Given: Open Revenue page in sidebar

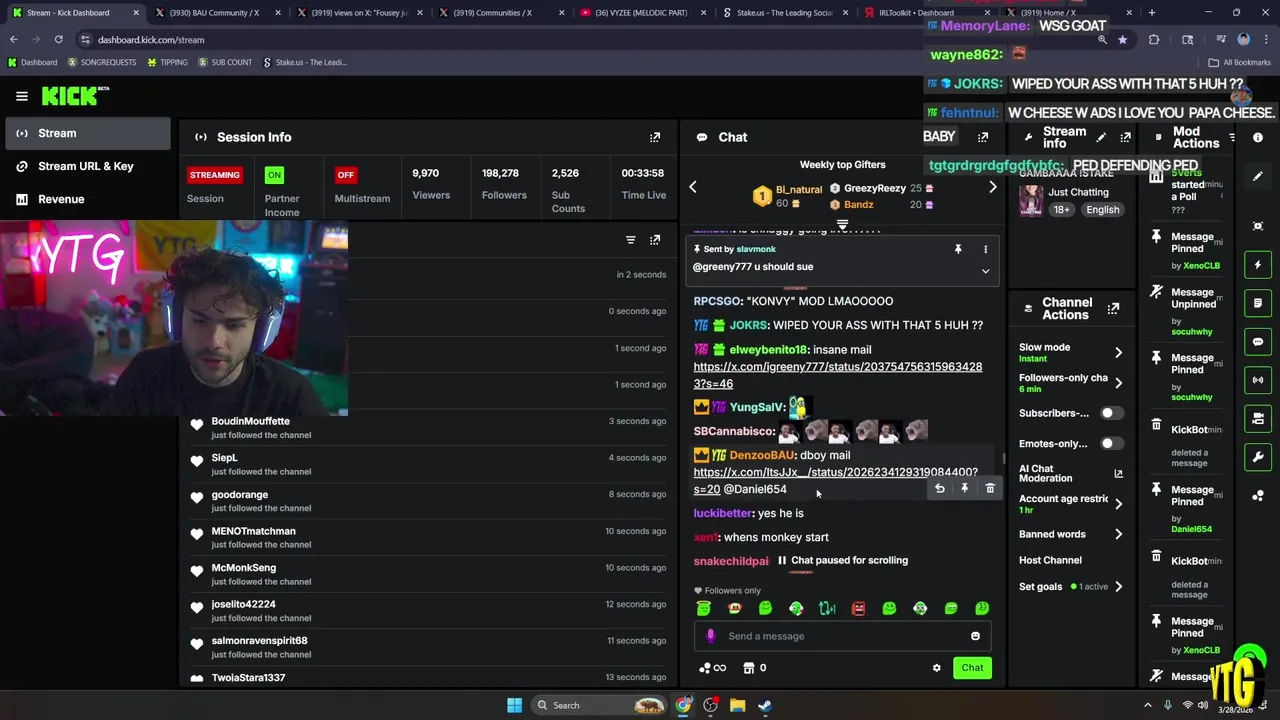Looking at the screenshot, I should tap(86, 199).
